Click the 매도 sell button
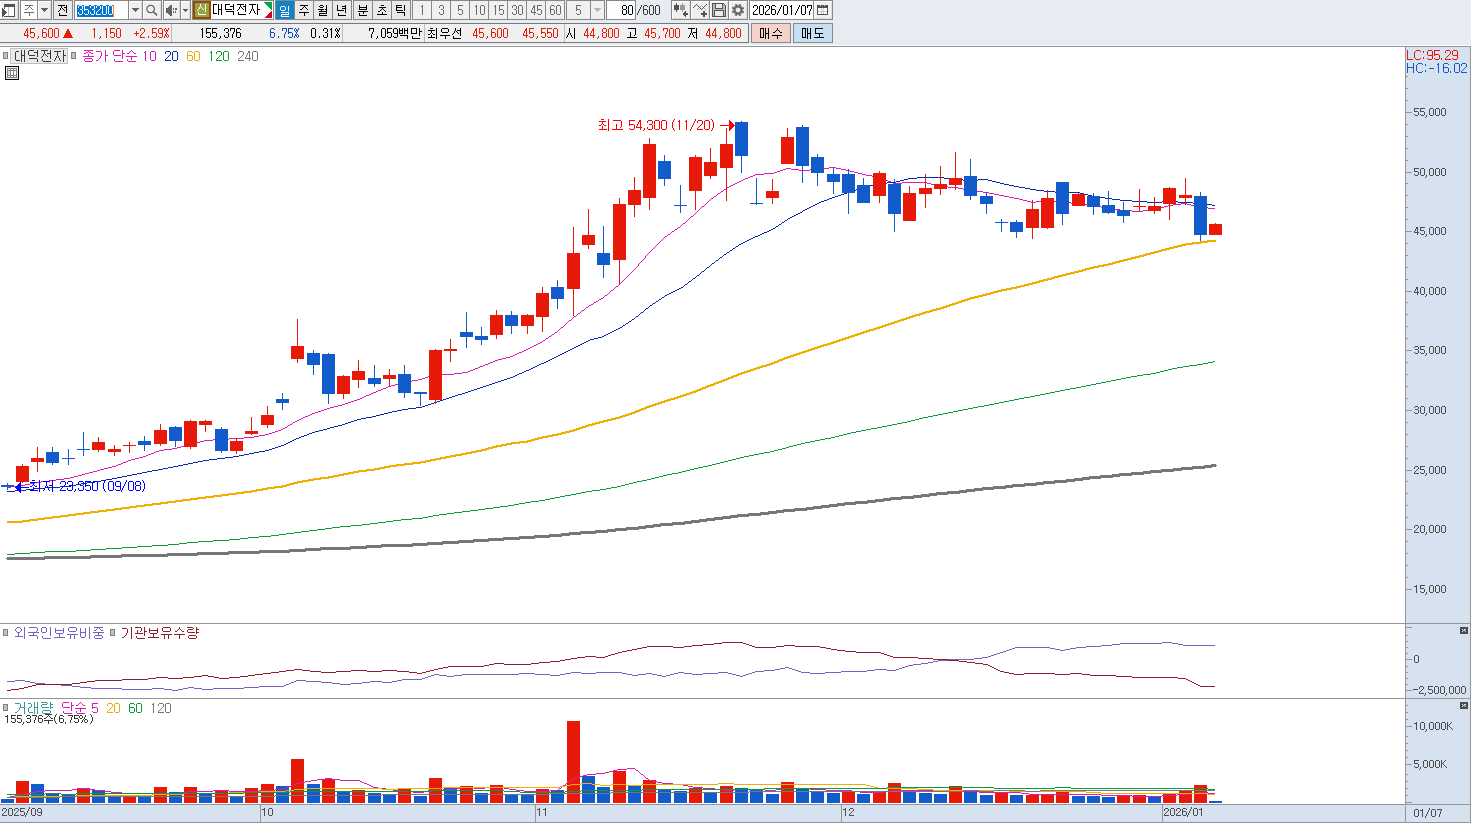Image resolution: width=1471 pixels, height=823 pixels. (x=812, y=33)
